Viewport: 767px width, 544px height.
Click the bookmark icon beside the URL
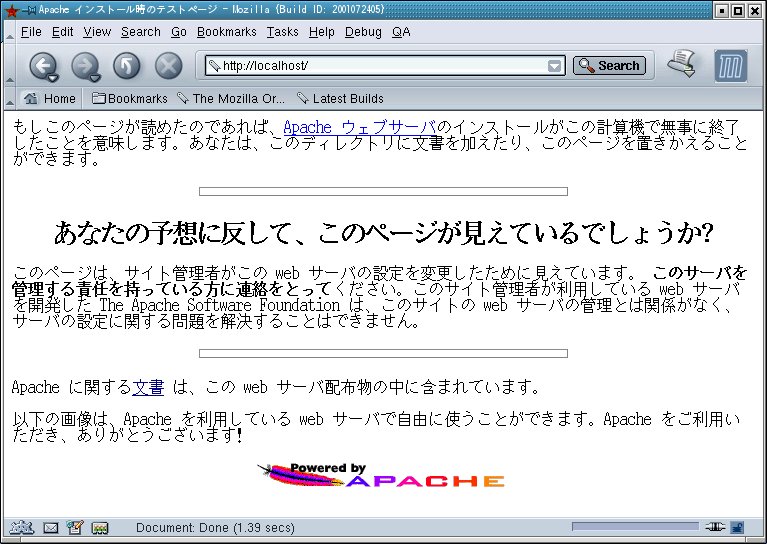214,66
